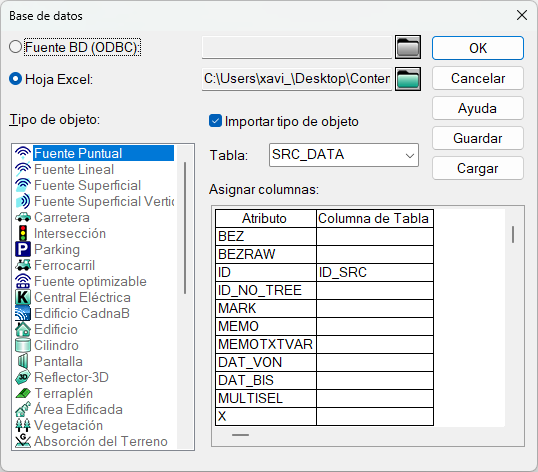Open the Tabla SRC_DATA dropdown

pos(344,155)
